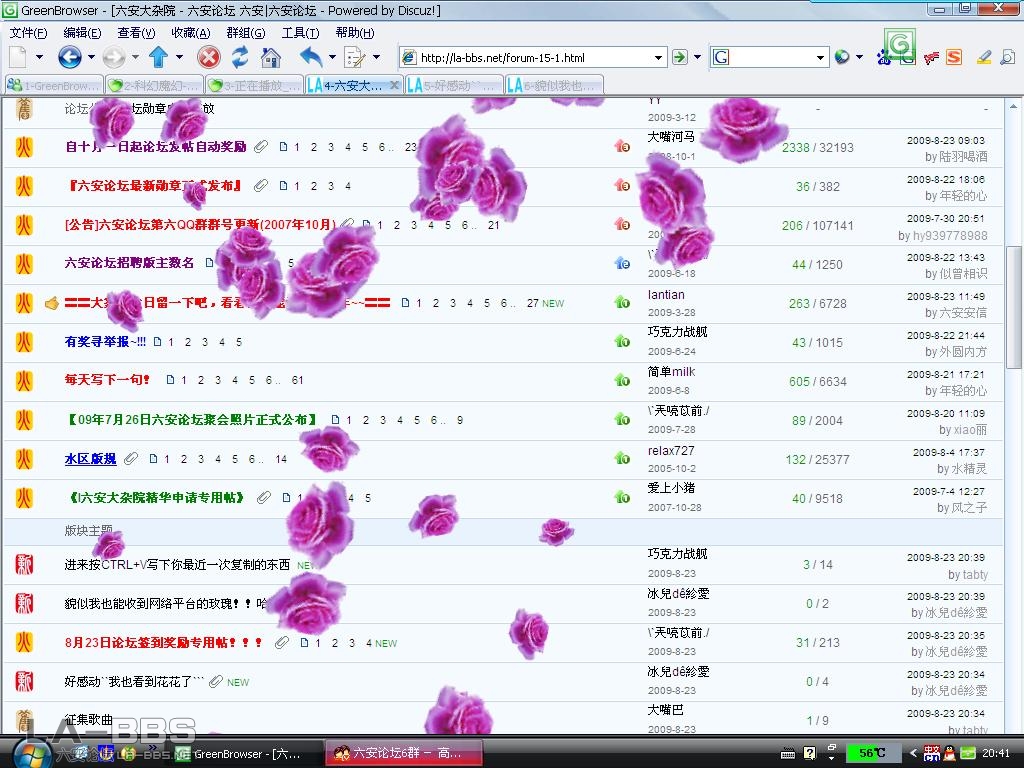
Task: Refresh the current page
Action: click(240, 57)
